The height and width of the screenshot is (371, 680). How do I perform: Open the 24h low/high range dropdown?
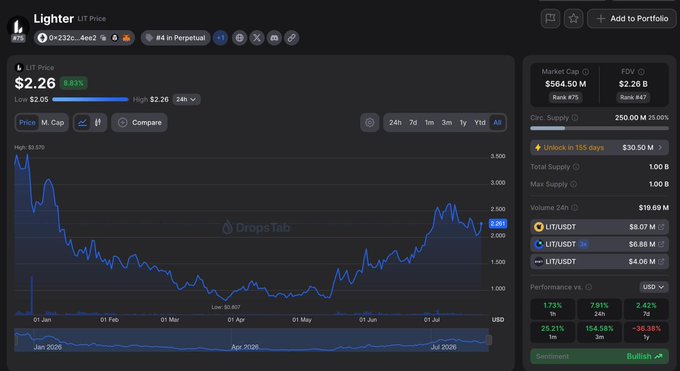pyautogui.click(x=186, y=99)
